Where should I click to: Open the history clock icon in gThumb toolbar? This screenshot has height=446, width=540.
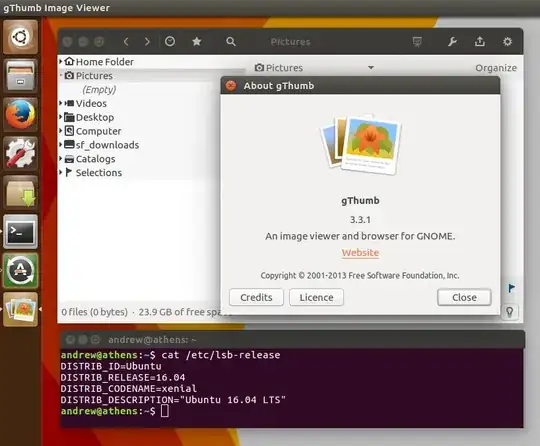(170, 42)
